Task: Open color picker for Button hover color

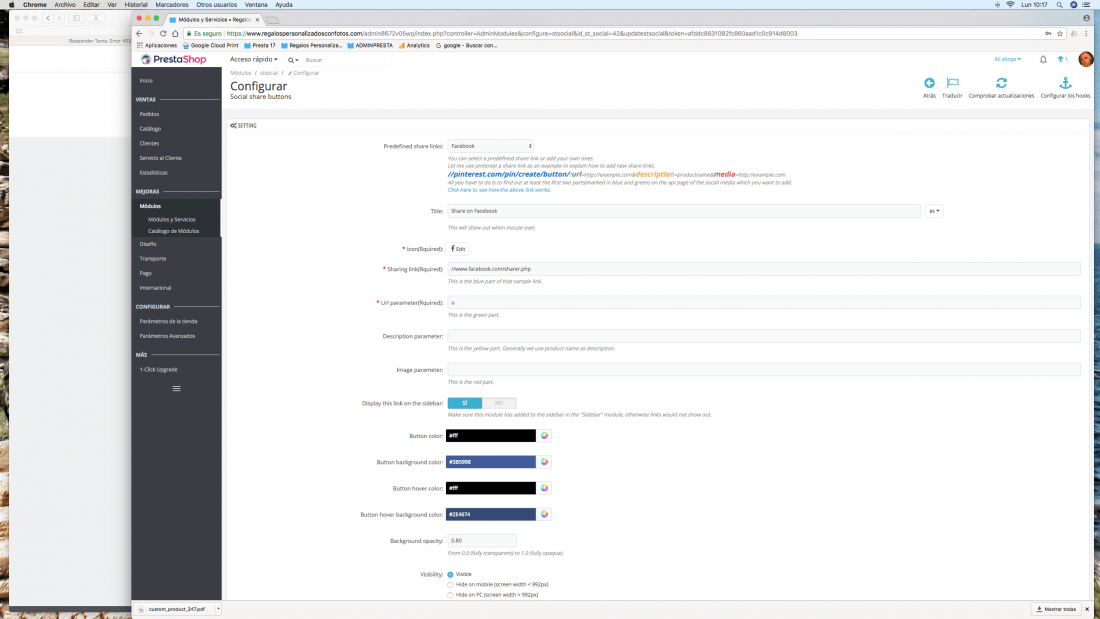Action: (544, 488)
